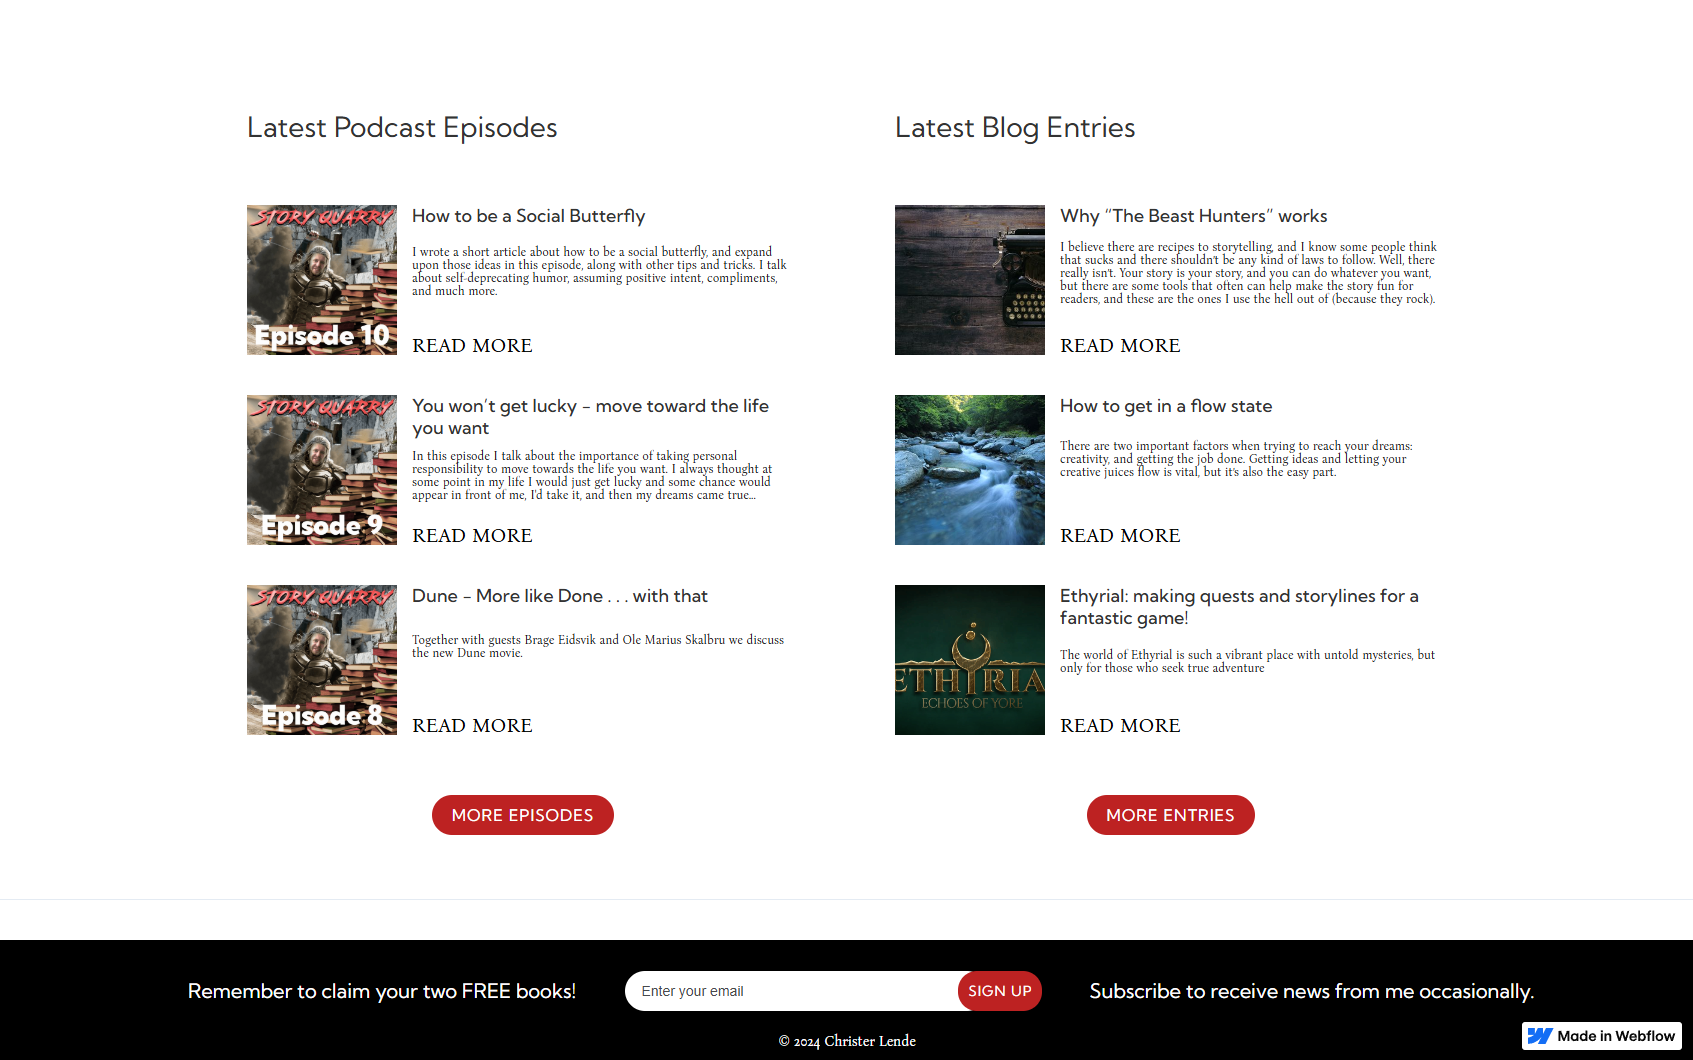Open the river stream blog image
This screenshot has height=1060, width=1693.
click(970, 470)
